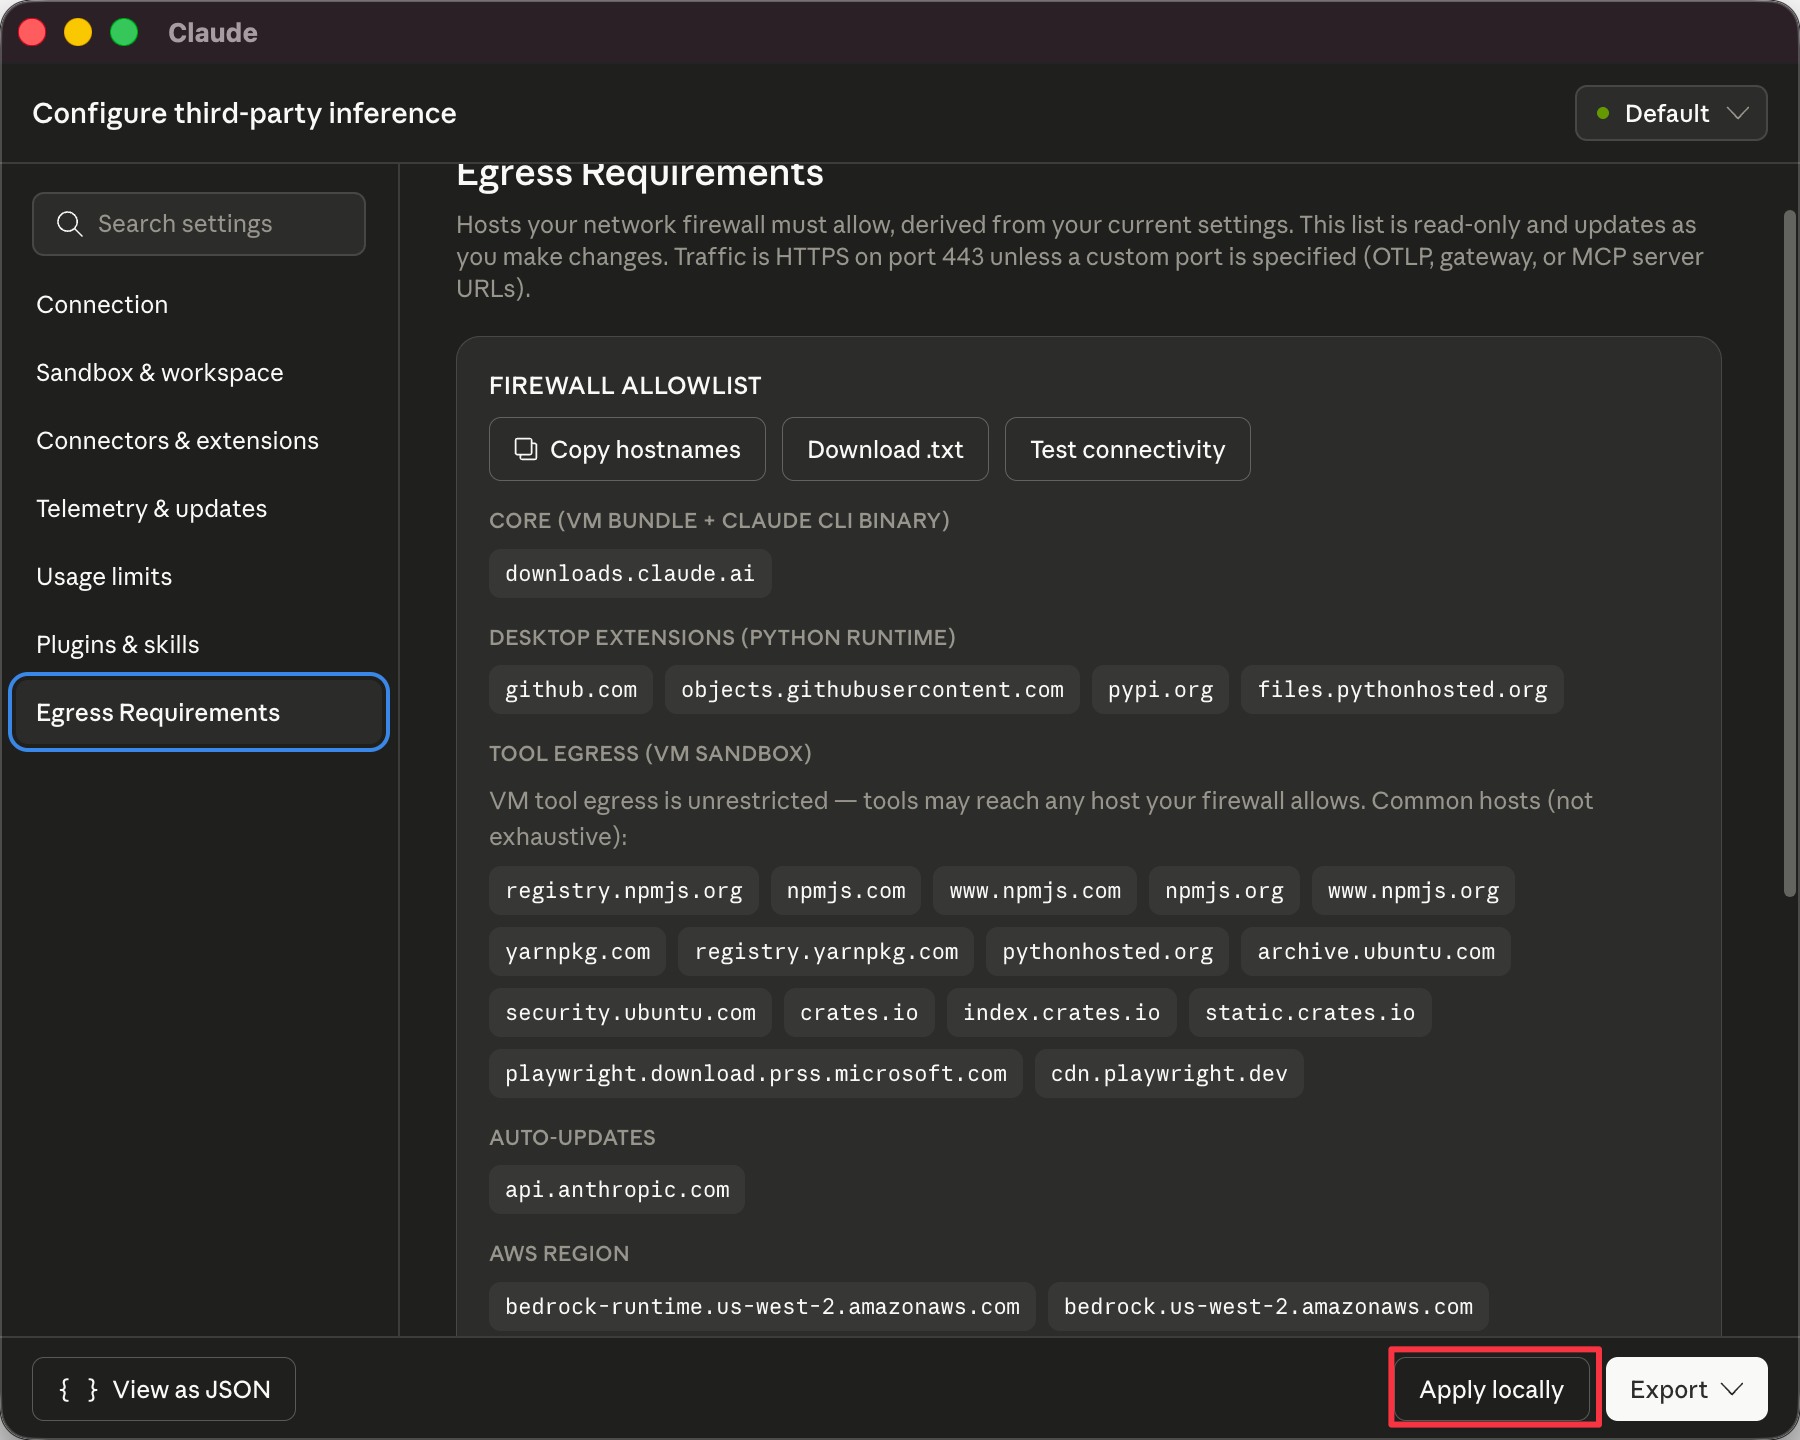Image resolution: width=1800 pixels, height=1440 pixels.
Task: Click security.ubuntu.com chip
Action: 630,1012
